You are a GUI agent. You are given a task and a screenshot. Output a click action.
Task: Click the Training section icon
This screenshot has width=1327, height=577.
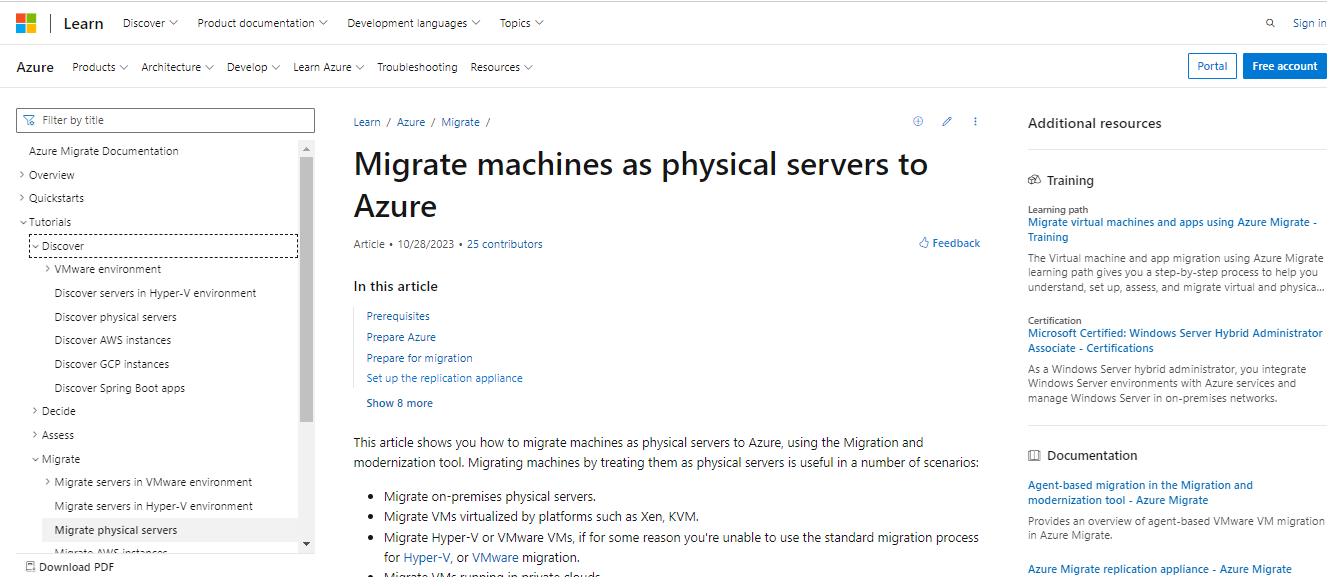click(1034, 180)
